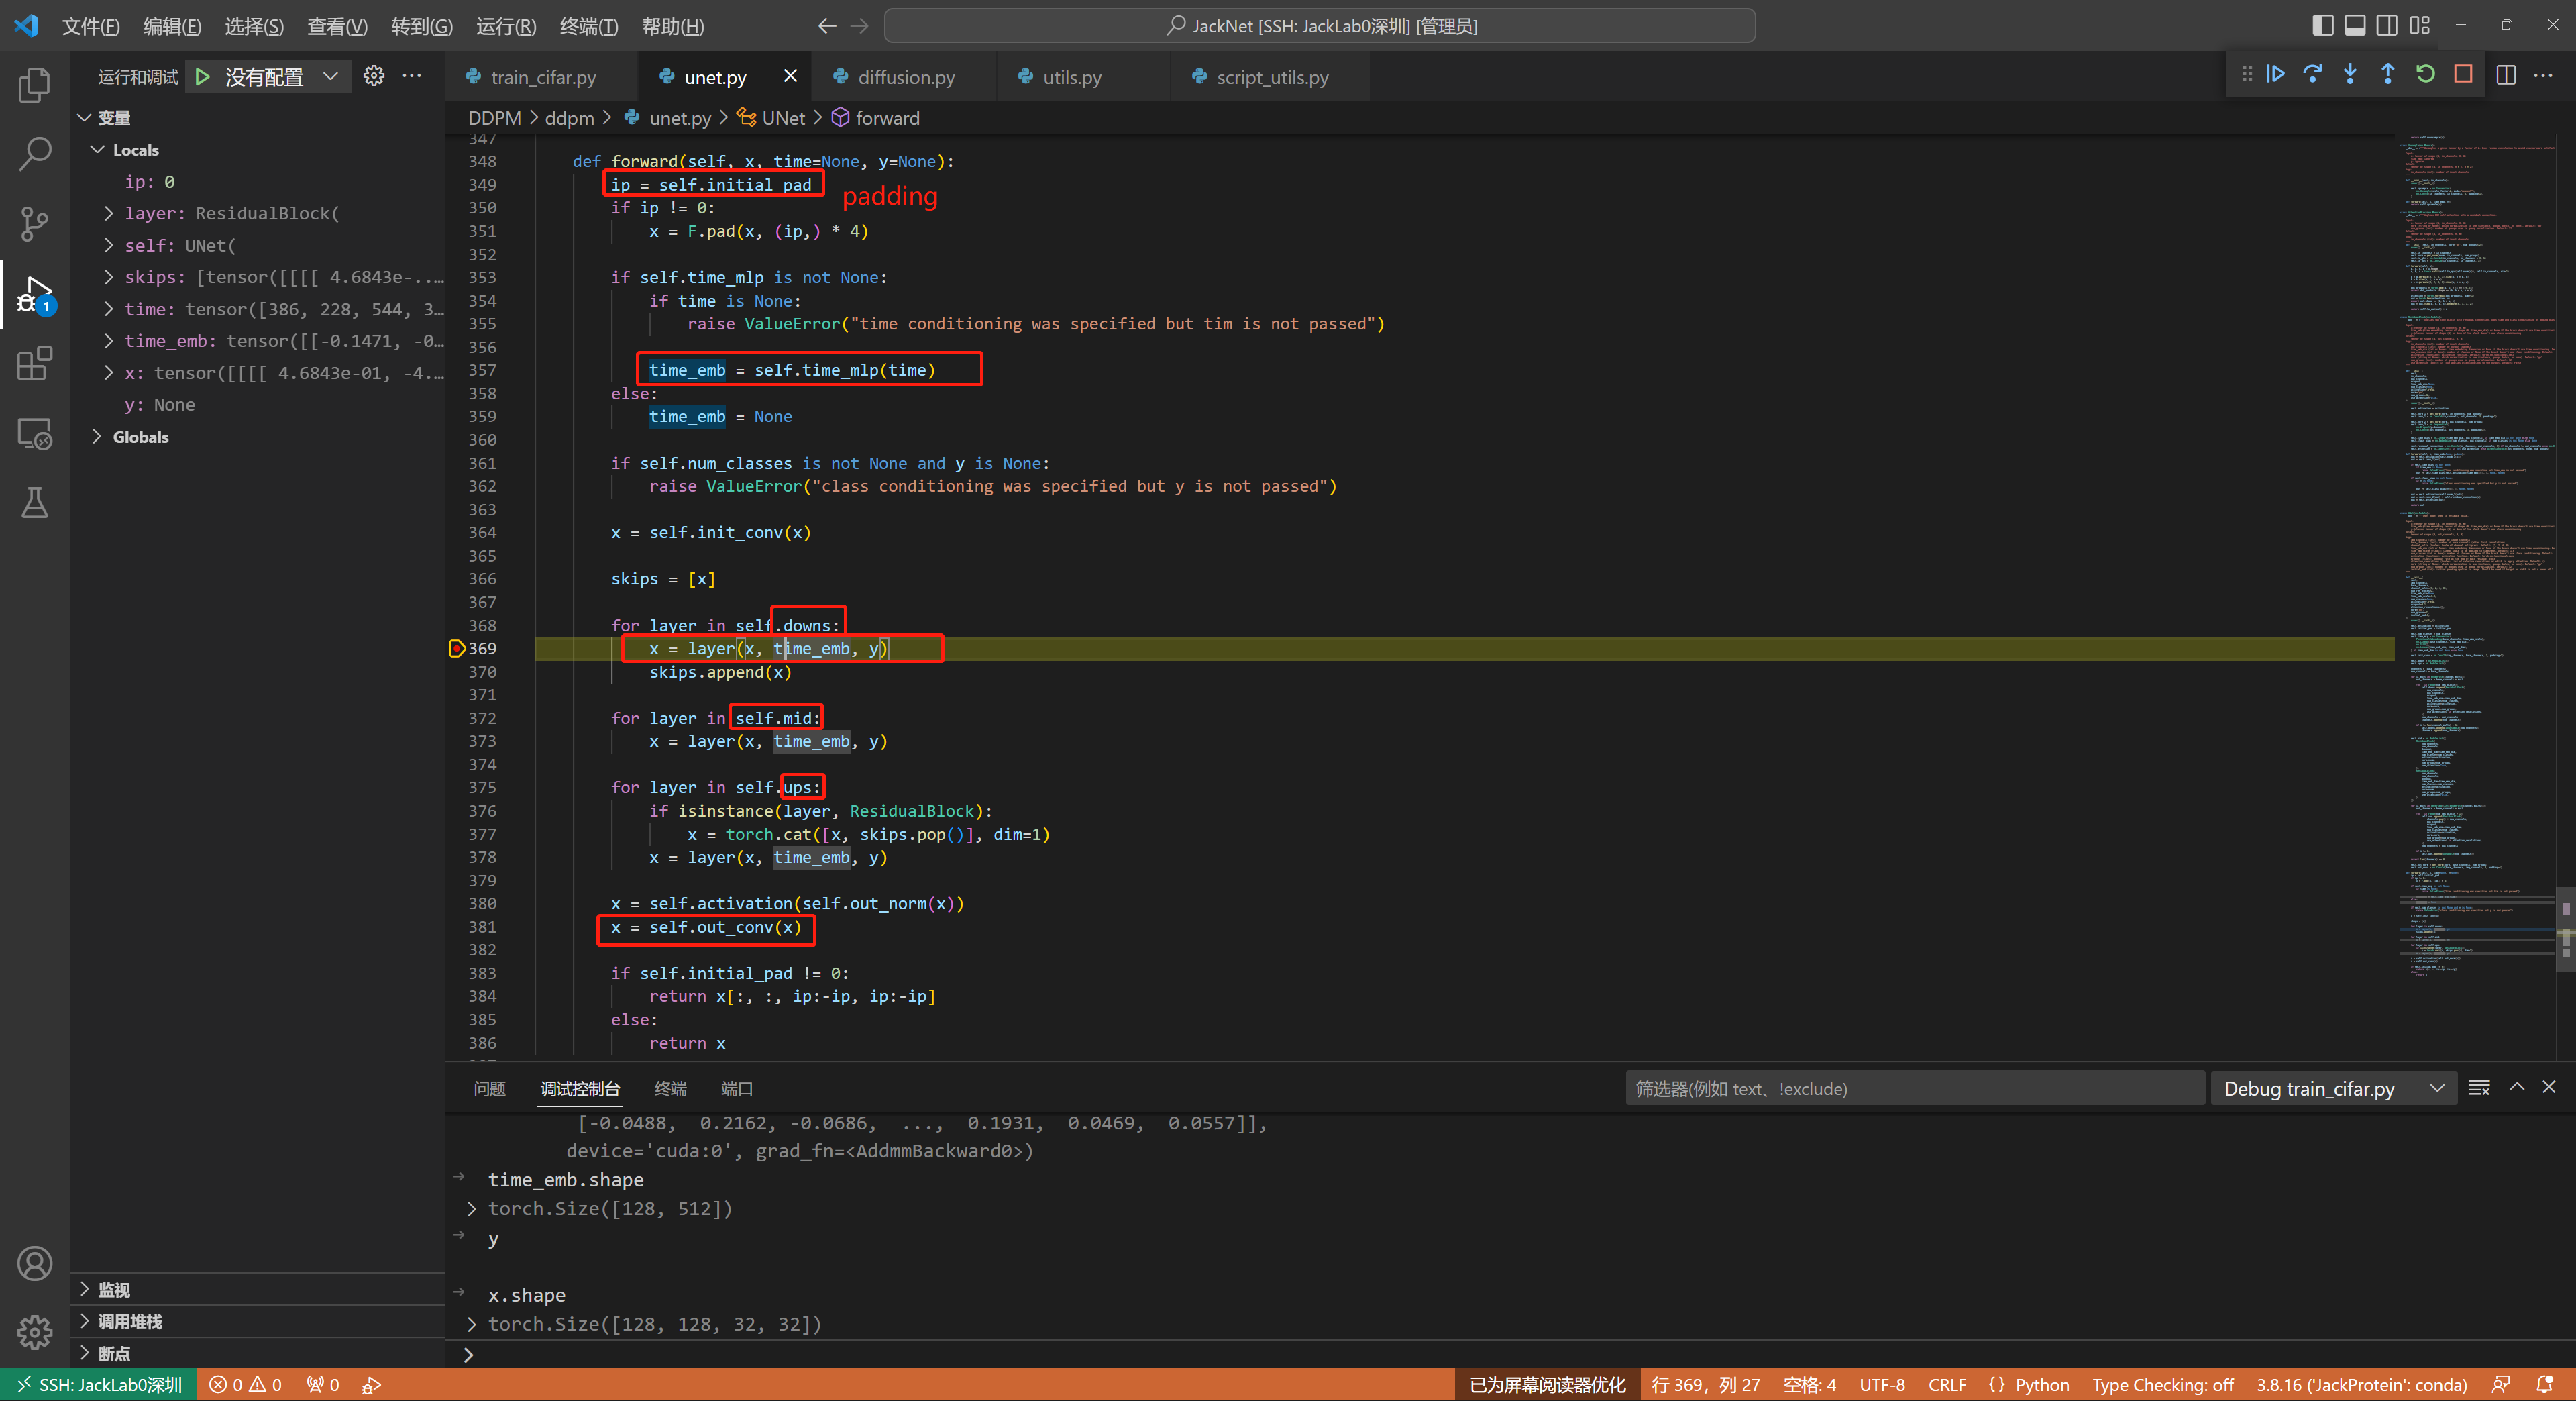This screenshot has width=2576, height=1401.
Task: Go back in navigation history
Action: [x=827, y=26]
